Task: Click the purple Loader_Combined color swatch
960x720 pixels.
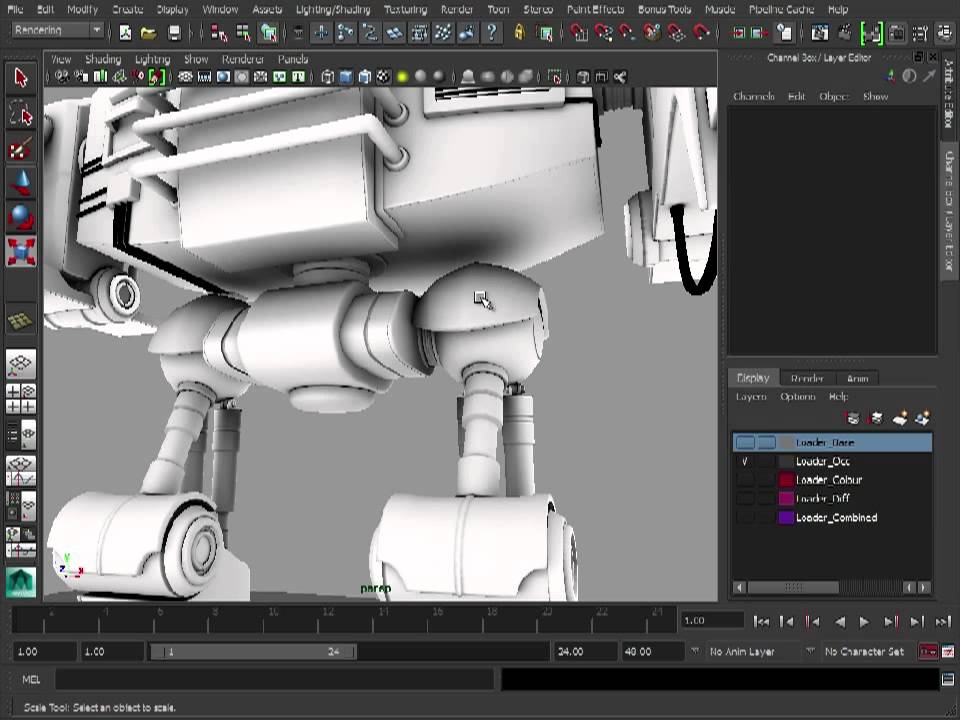Action: (x=786, y=518)
